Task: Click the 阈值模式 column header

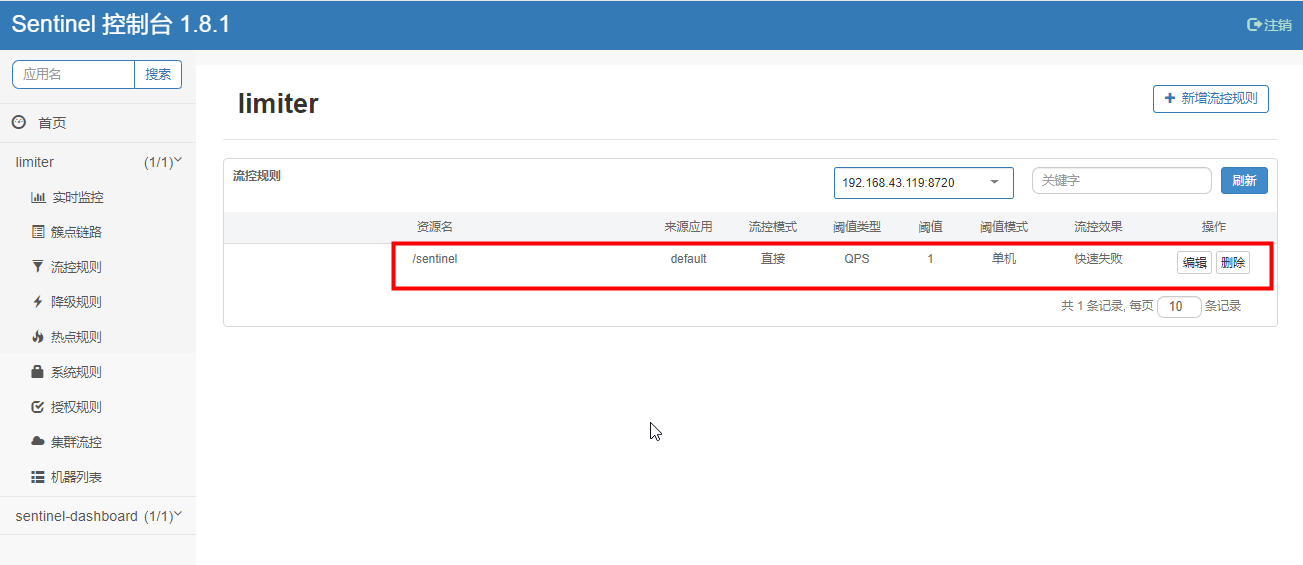Action: pos(1004,227)
